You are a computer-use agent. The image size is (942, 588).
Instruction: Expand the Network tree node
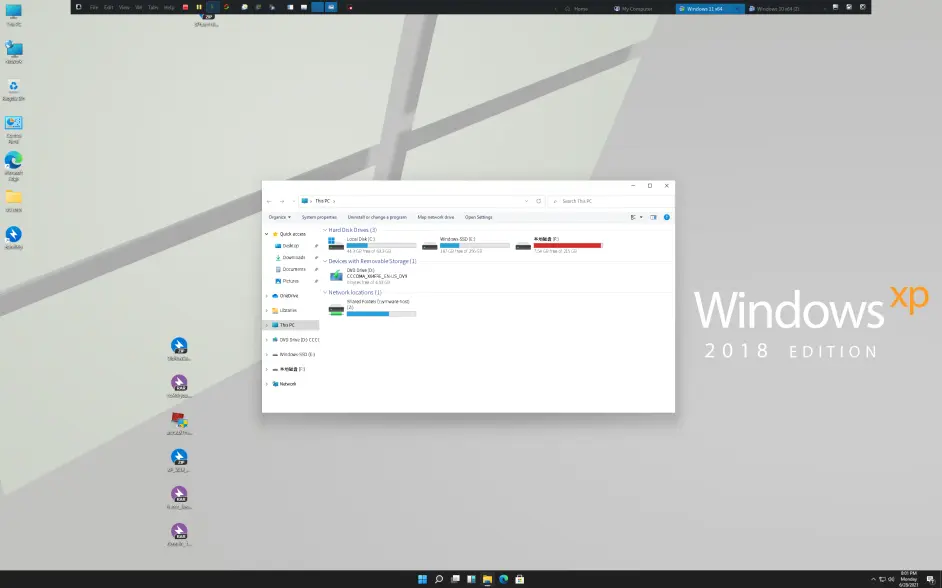pyautogui.click(x=267, y=384)
